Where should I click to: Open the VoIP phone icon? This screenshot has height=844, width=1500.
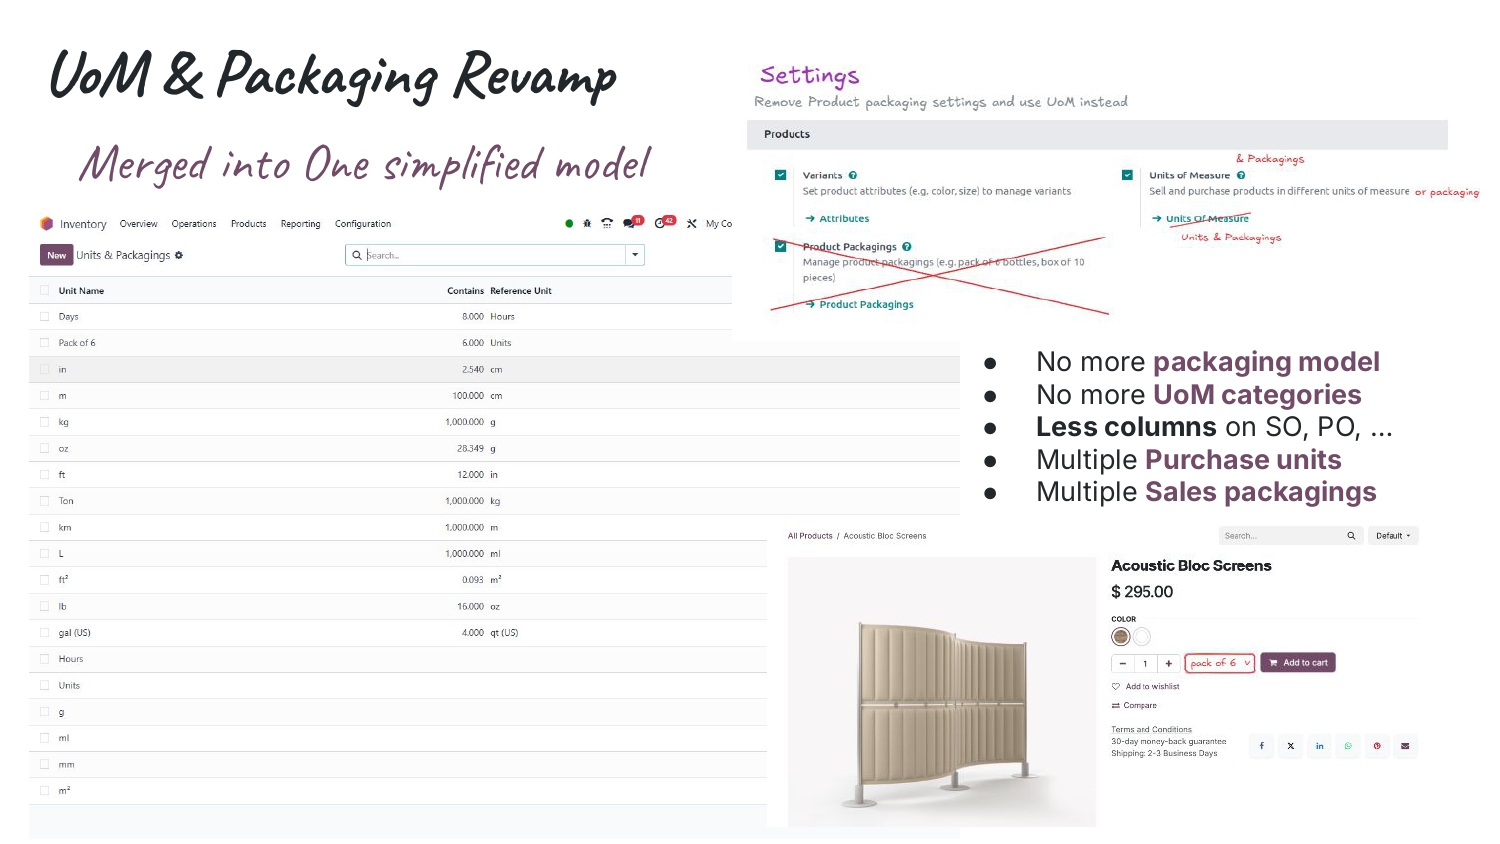[607, 223]
